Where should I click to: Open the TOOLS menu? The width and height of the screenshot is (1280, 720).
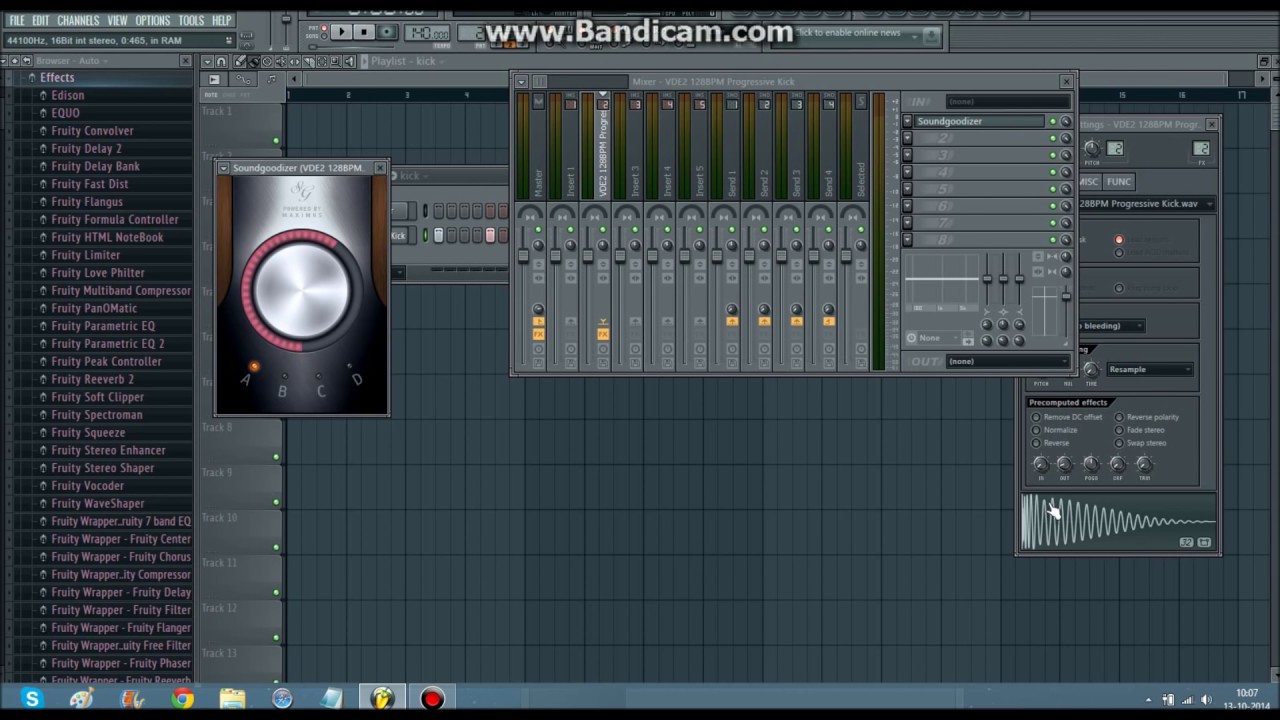tap(191, 20)
